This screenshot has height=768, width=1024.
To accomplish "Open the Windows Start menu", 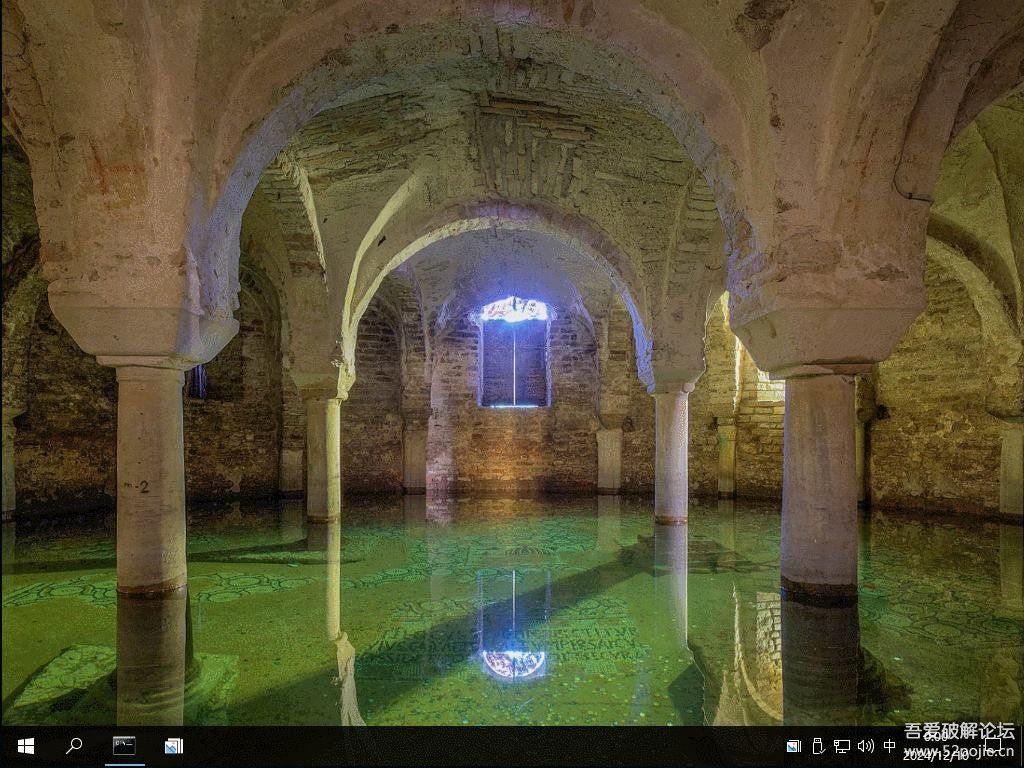I will pos(25,746).
